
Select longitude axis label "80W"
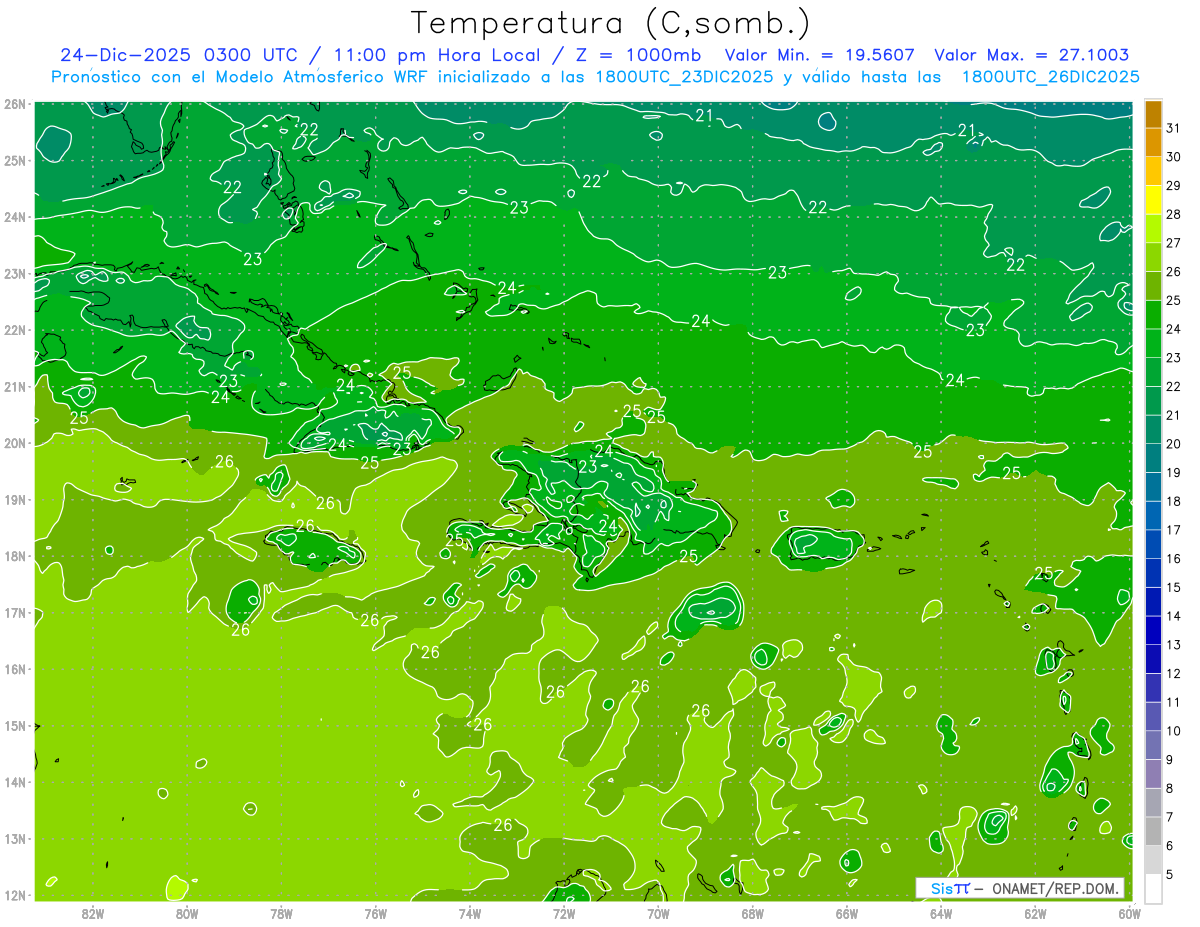(x=187, y=912)
